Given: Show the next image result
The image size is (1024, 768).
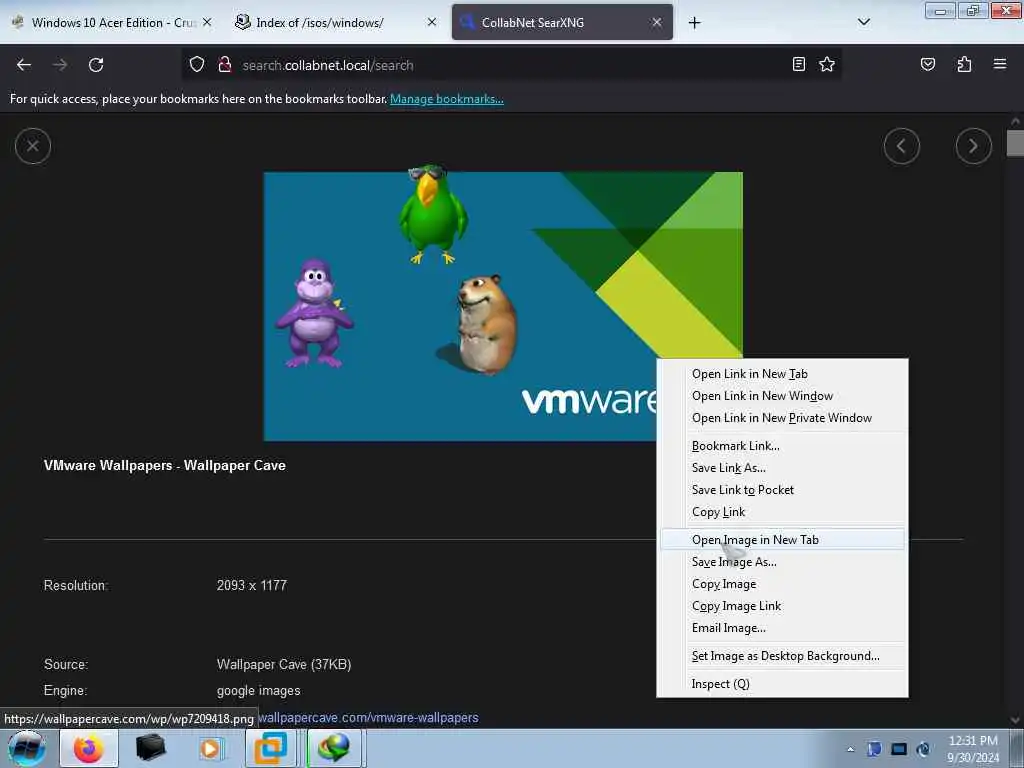Looking at the screenshot, I should (x=973, y=146).
